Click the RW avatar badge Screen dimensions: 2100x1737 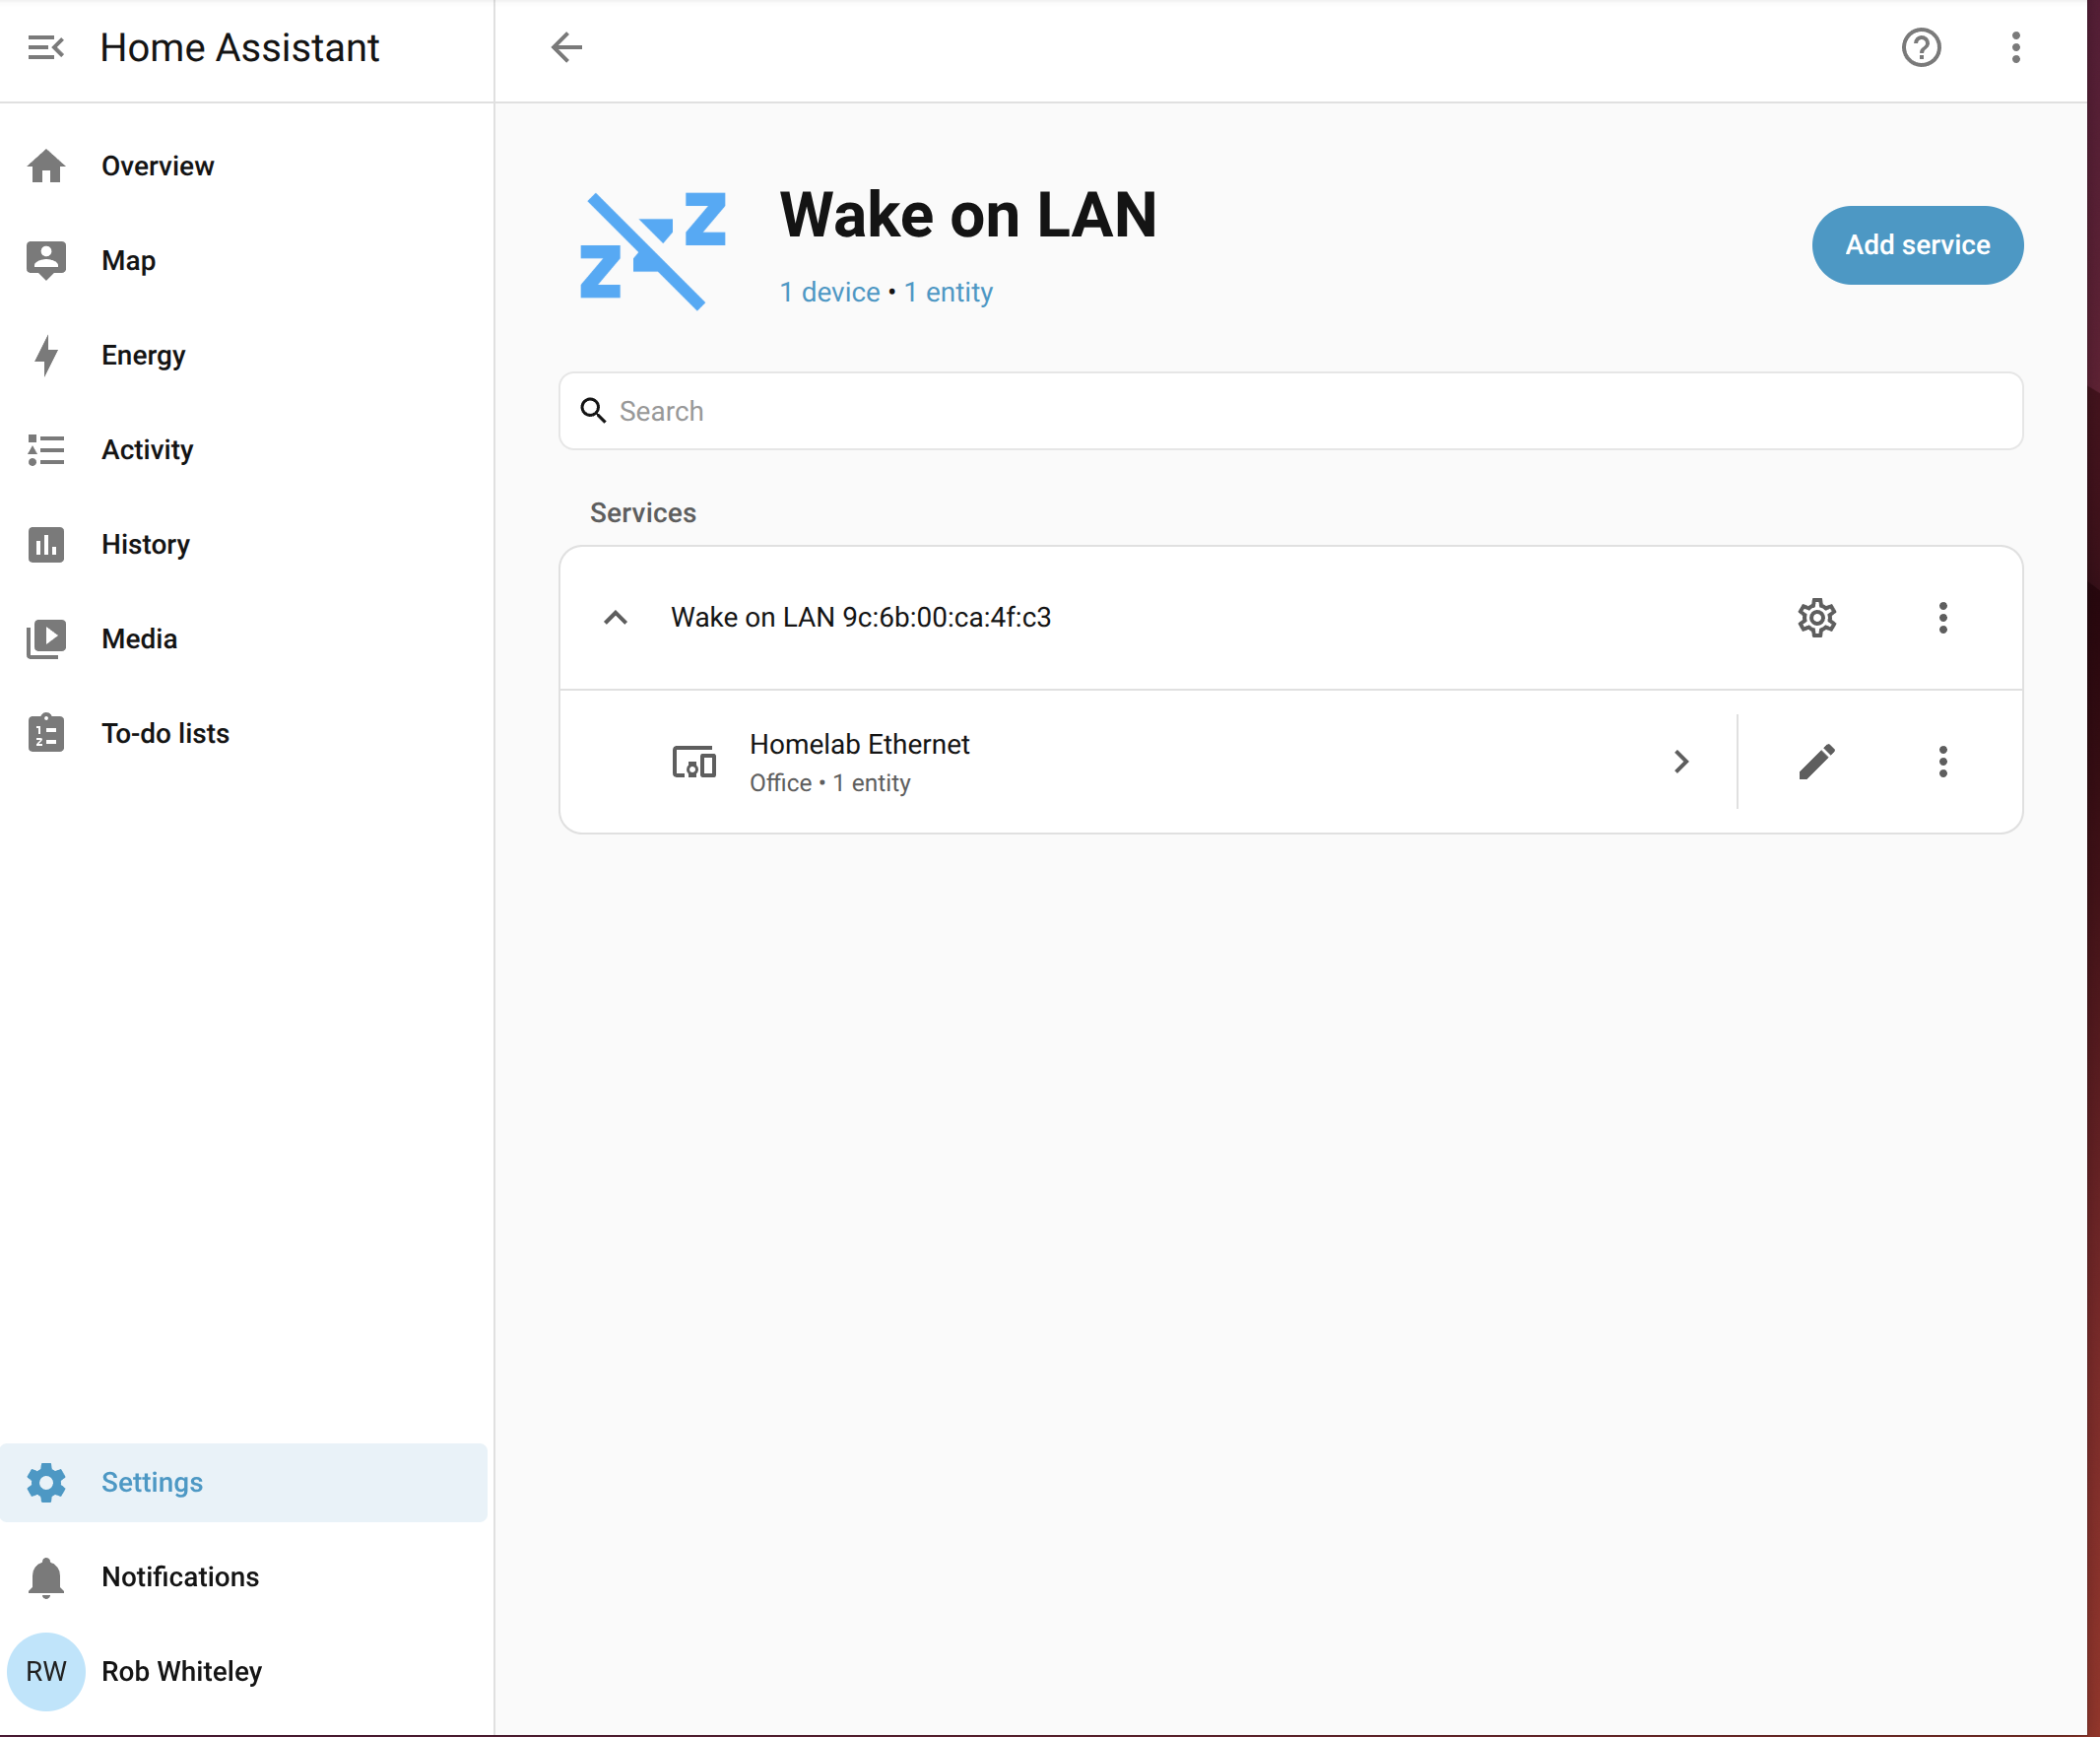pyautogui.click(x=46, y=1671)
